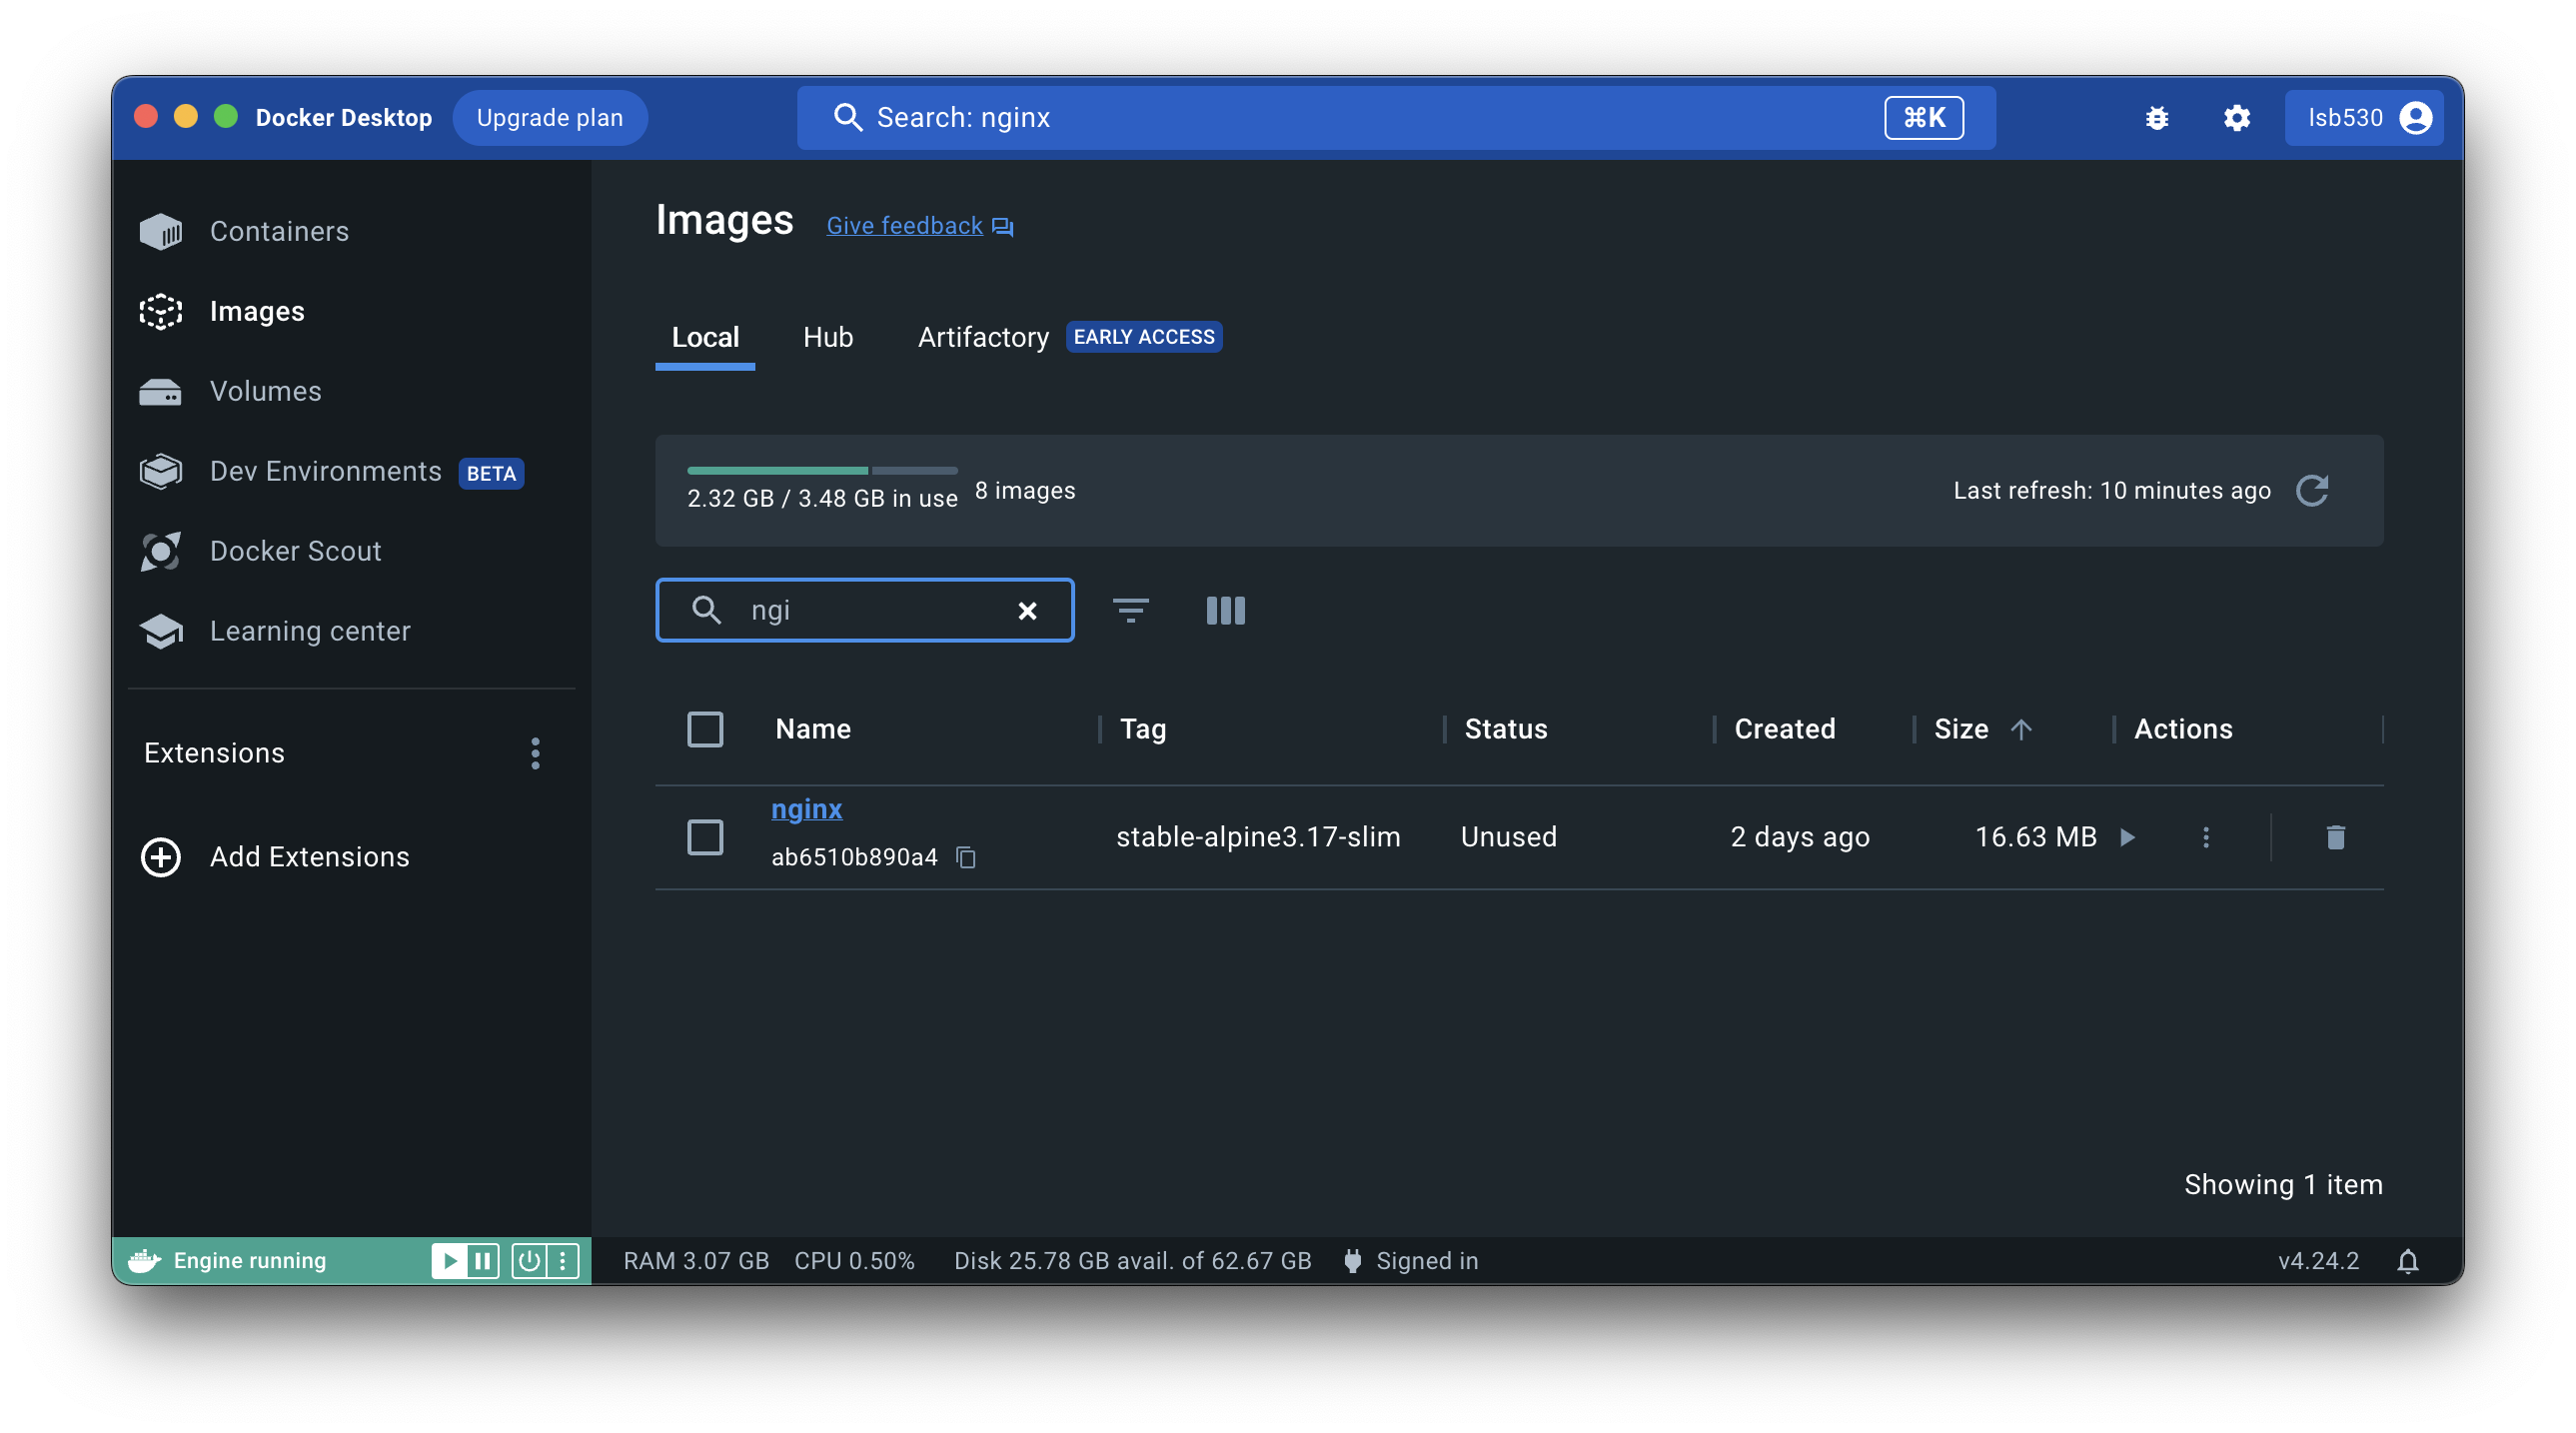Open the settings gear icon
2576x1433 pixels.
click(x=2236, y=118)
